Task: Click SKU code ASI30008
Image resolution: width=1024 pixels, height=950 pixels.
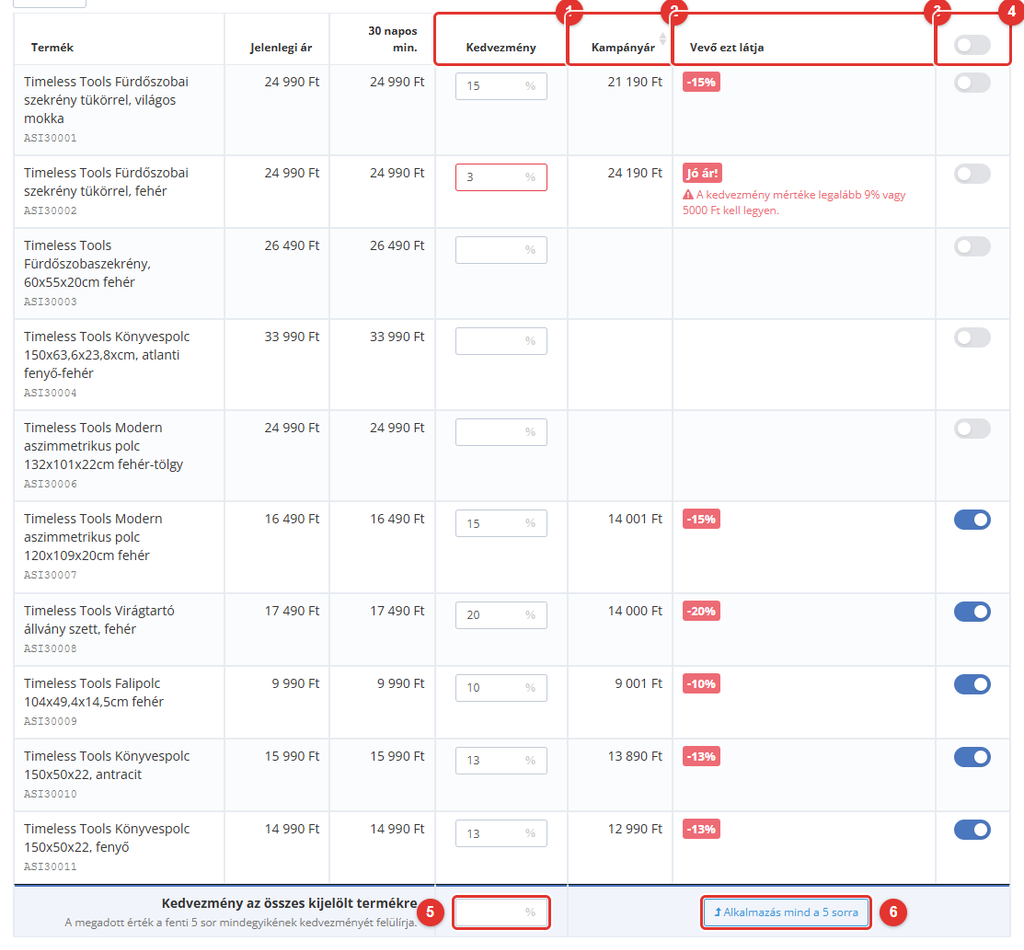Action: point(50,648)
